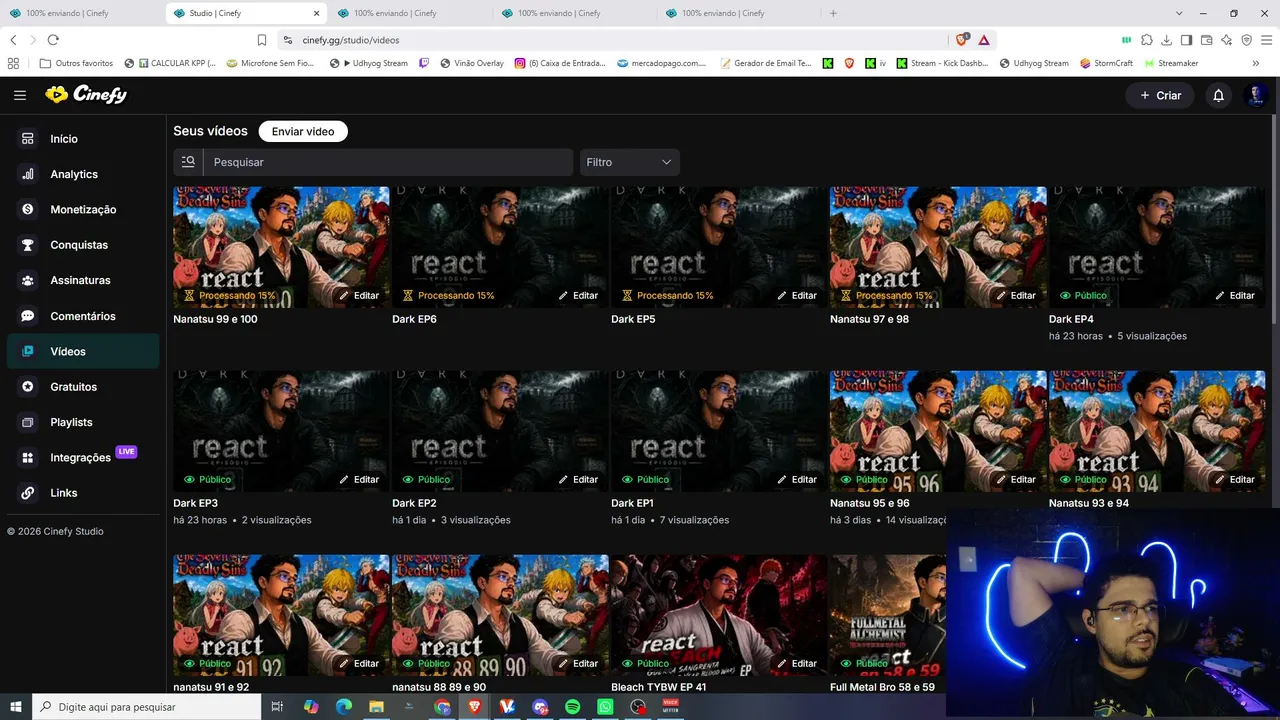Click the Dark EP2 title

pyautogui.click(x=414, y=503)
